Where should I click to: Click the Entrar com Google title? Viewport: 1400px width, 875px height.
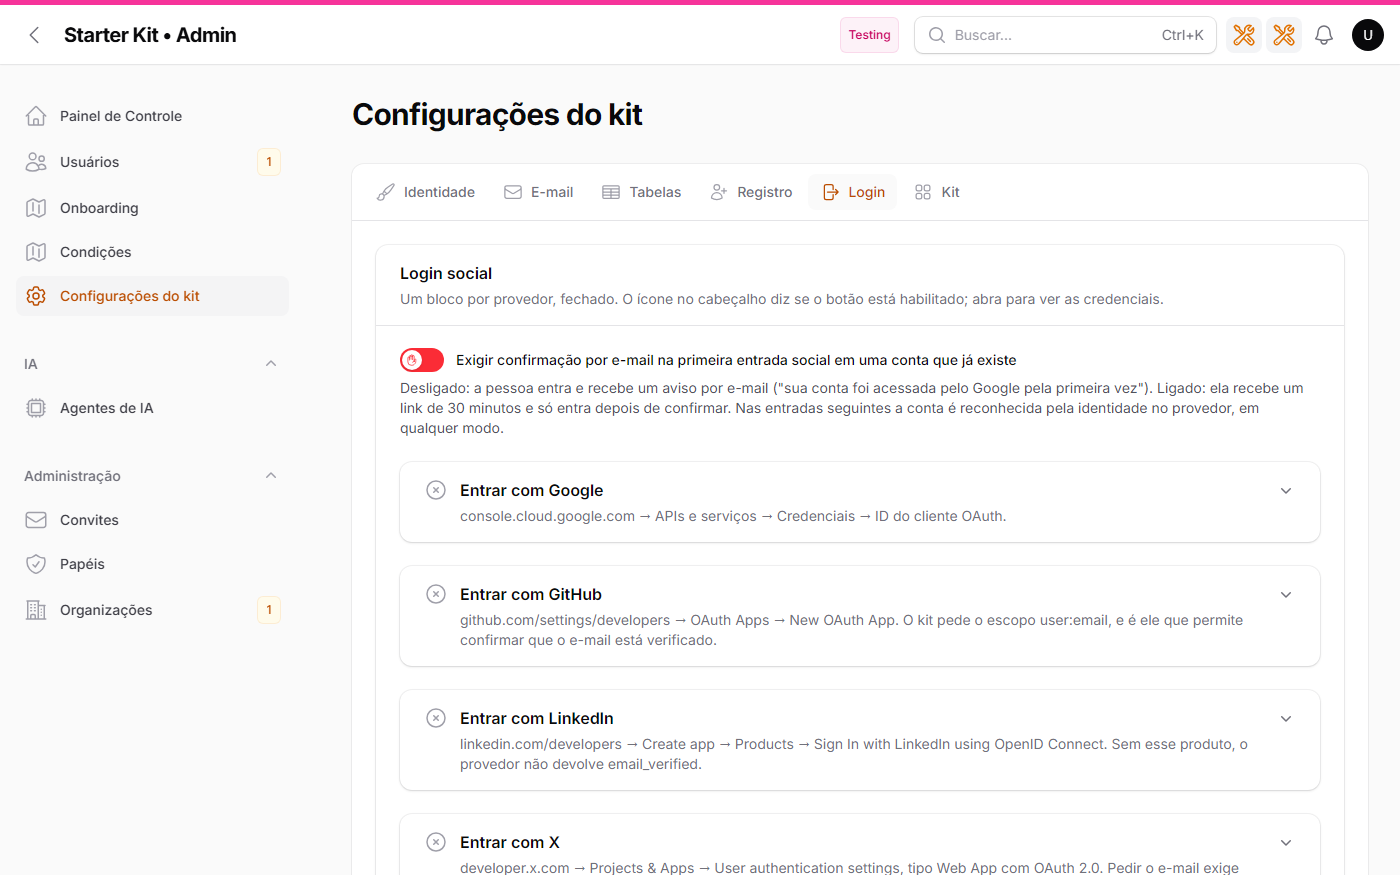(532, 490)
